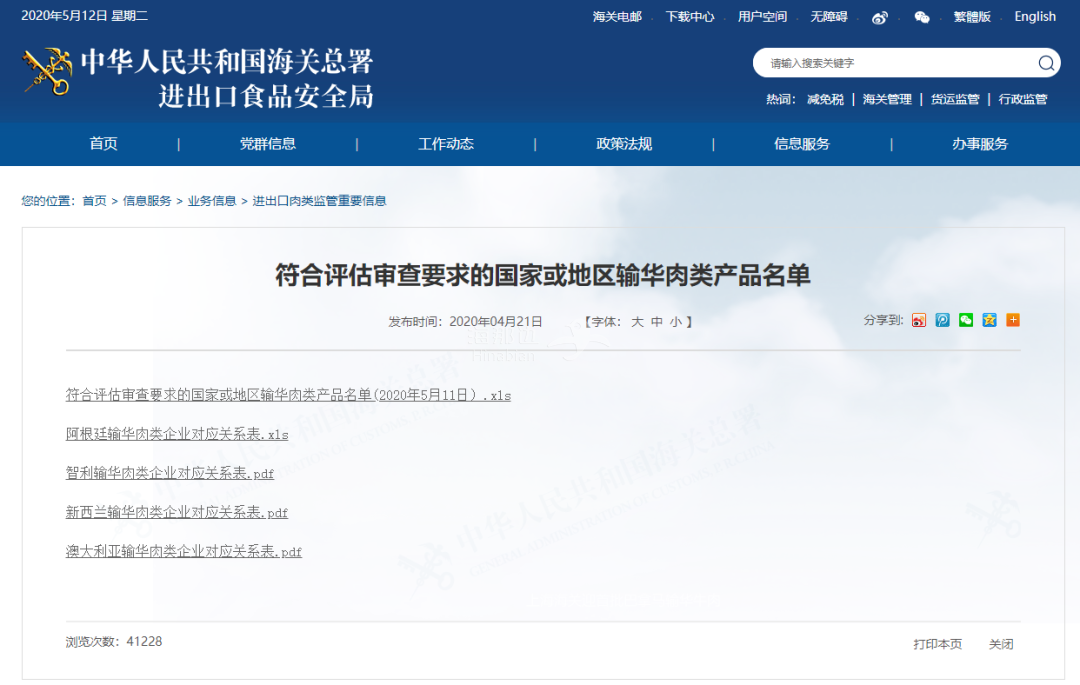Click the WeChat icon in top bar
1080x685 pixels.
922,17
